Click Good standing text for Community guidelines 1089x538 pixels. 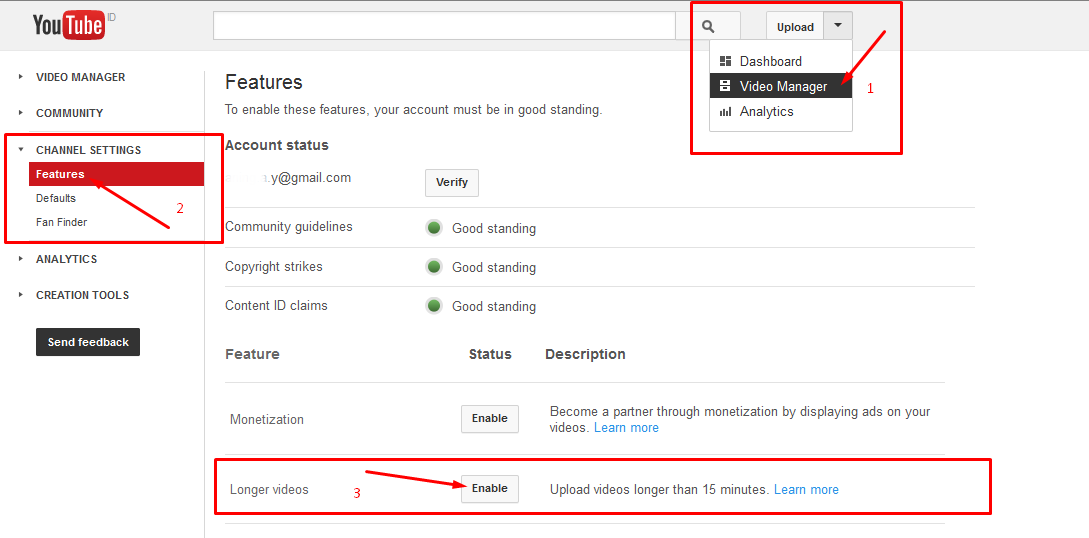click(494, 228)
